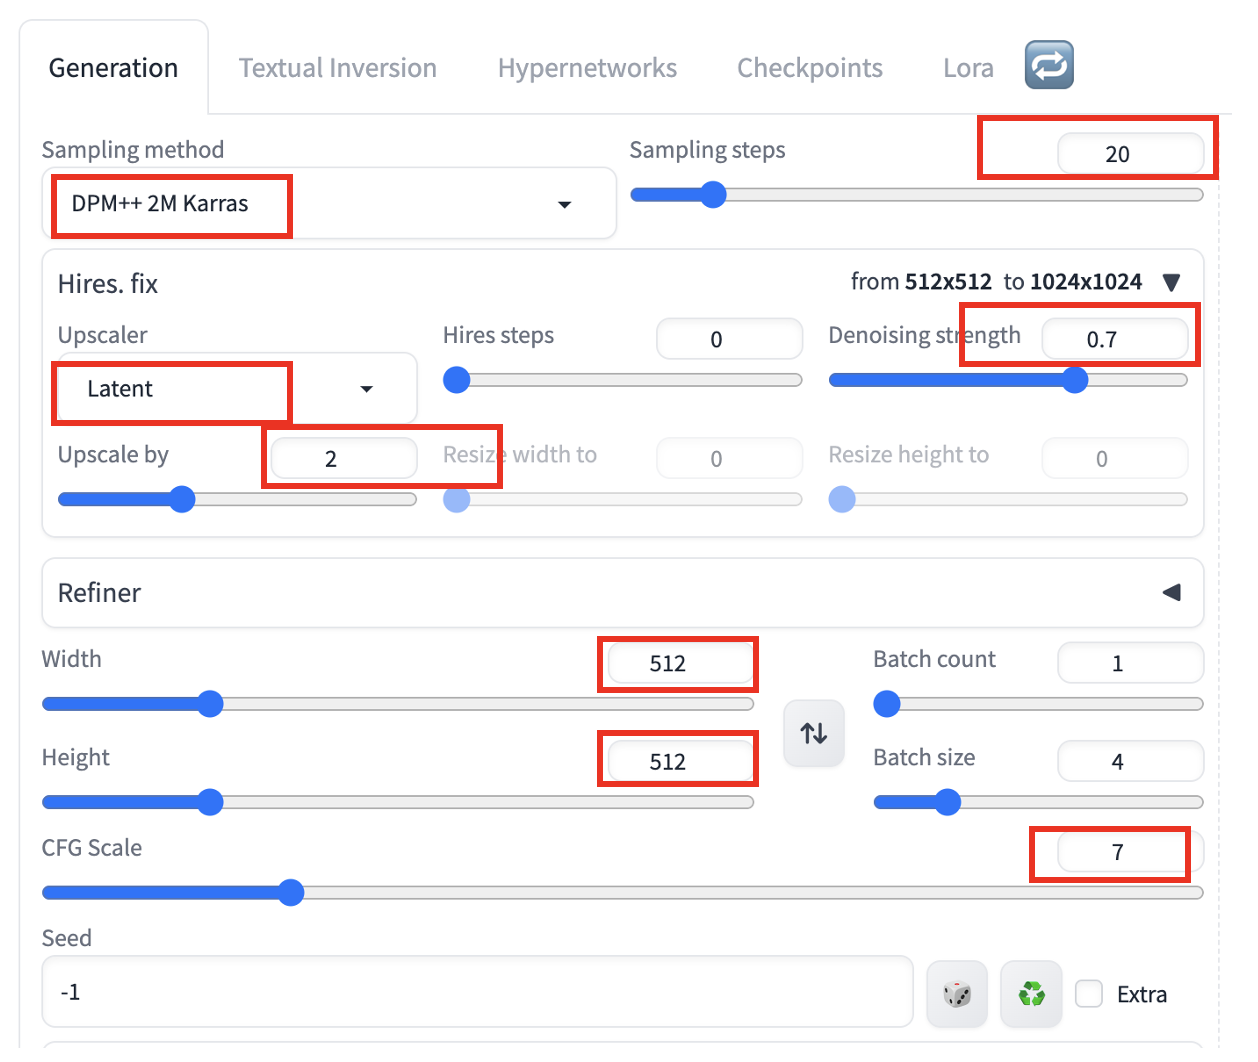The height and width of the screenshot is (1062, 1258).
Task: Swap width and height using the arrows icon
Action: (x=813, y=733)
